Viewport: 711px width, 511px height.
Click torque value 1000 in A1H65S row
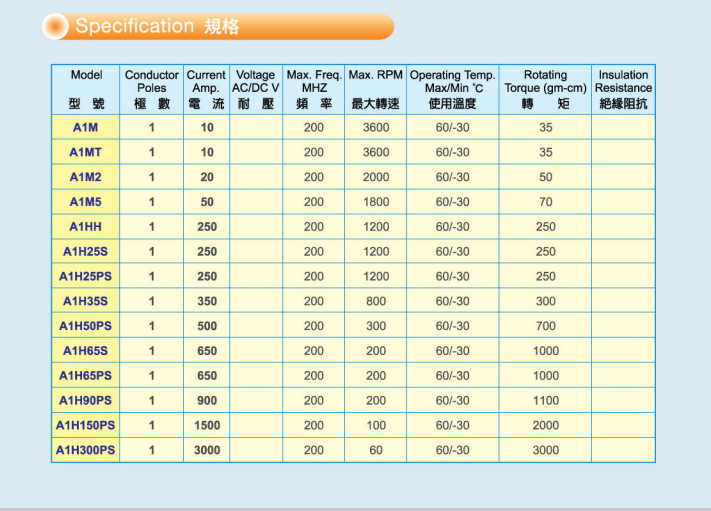pyautogui.click(x=546, y=351)
